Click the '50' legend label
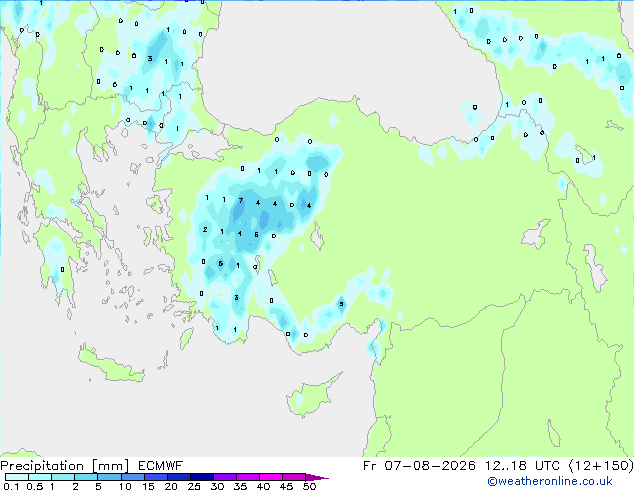 click(x=309, y=486)
